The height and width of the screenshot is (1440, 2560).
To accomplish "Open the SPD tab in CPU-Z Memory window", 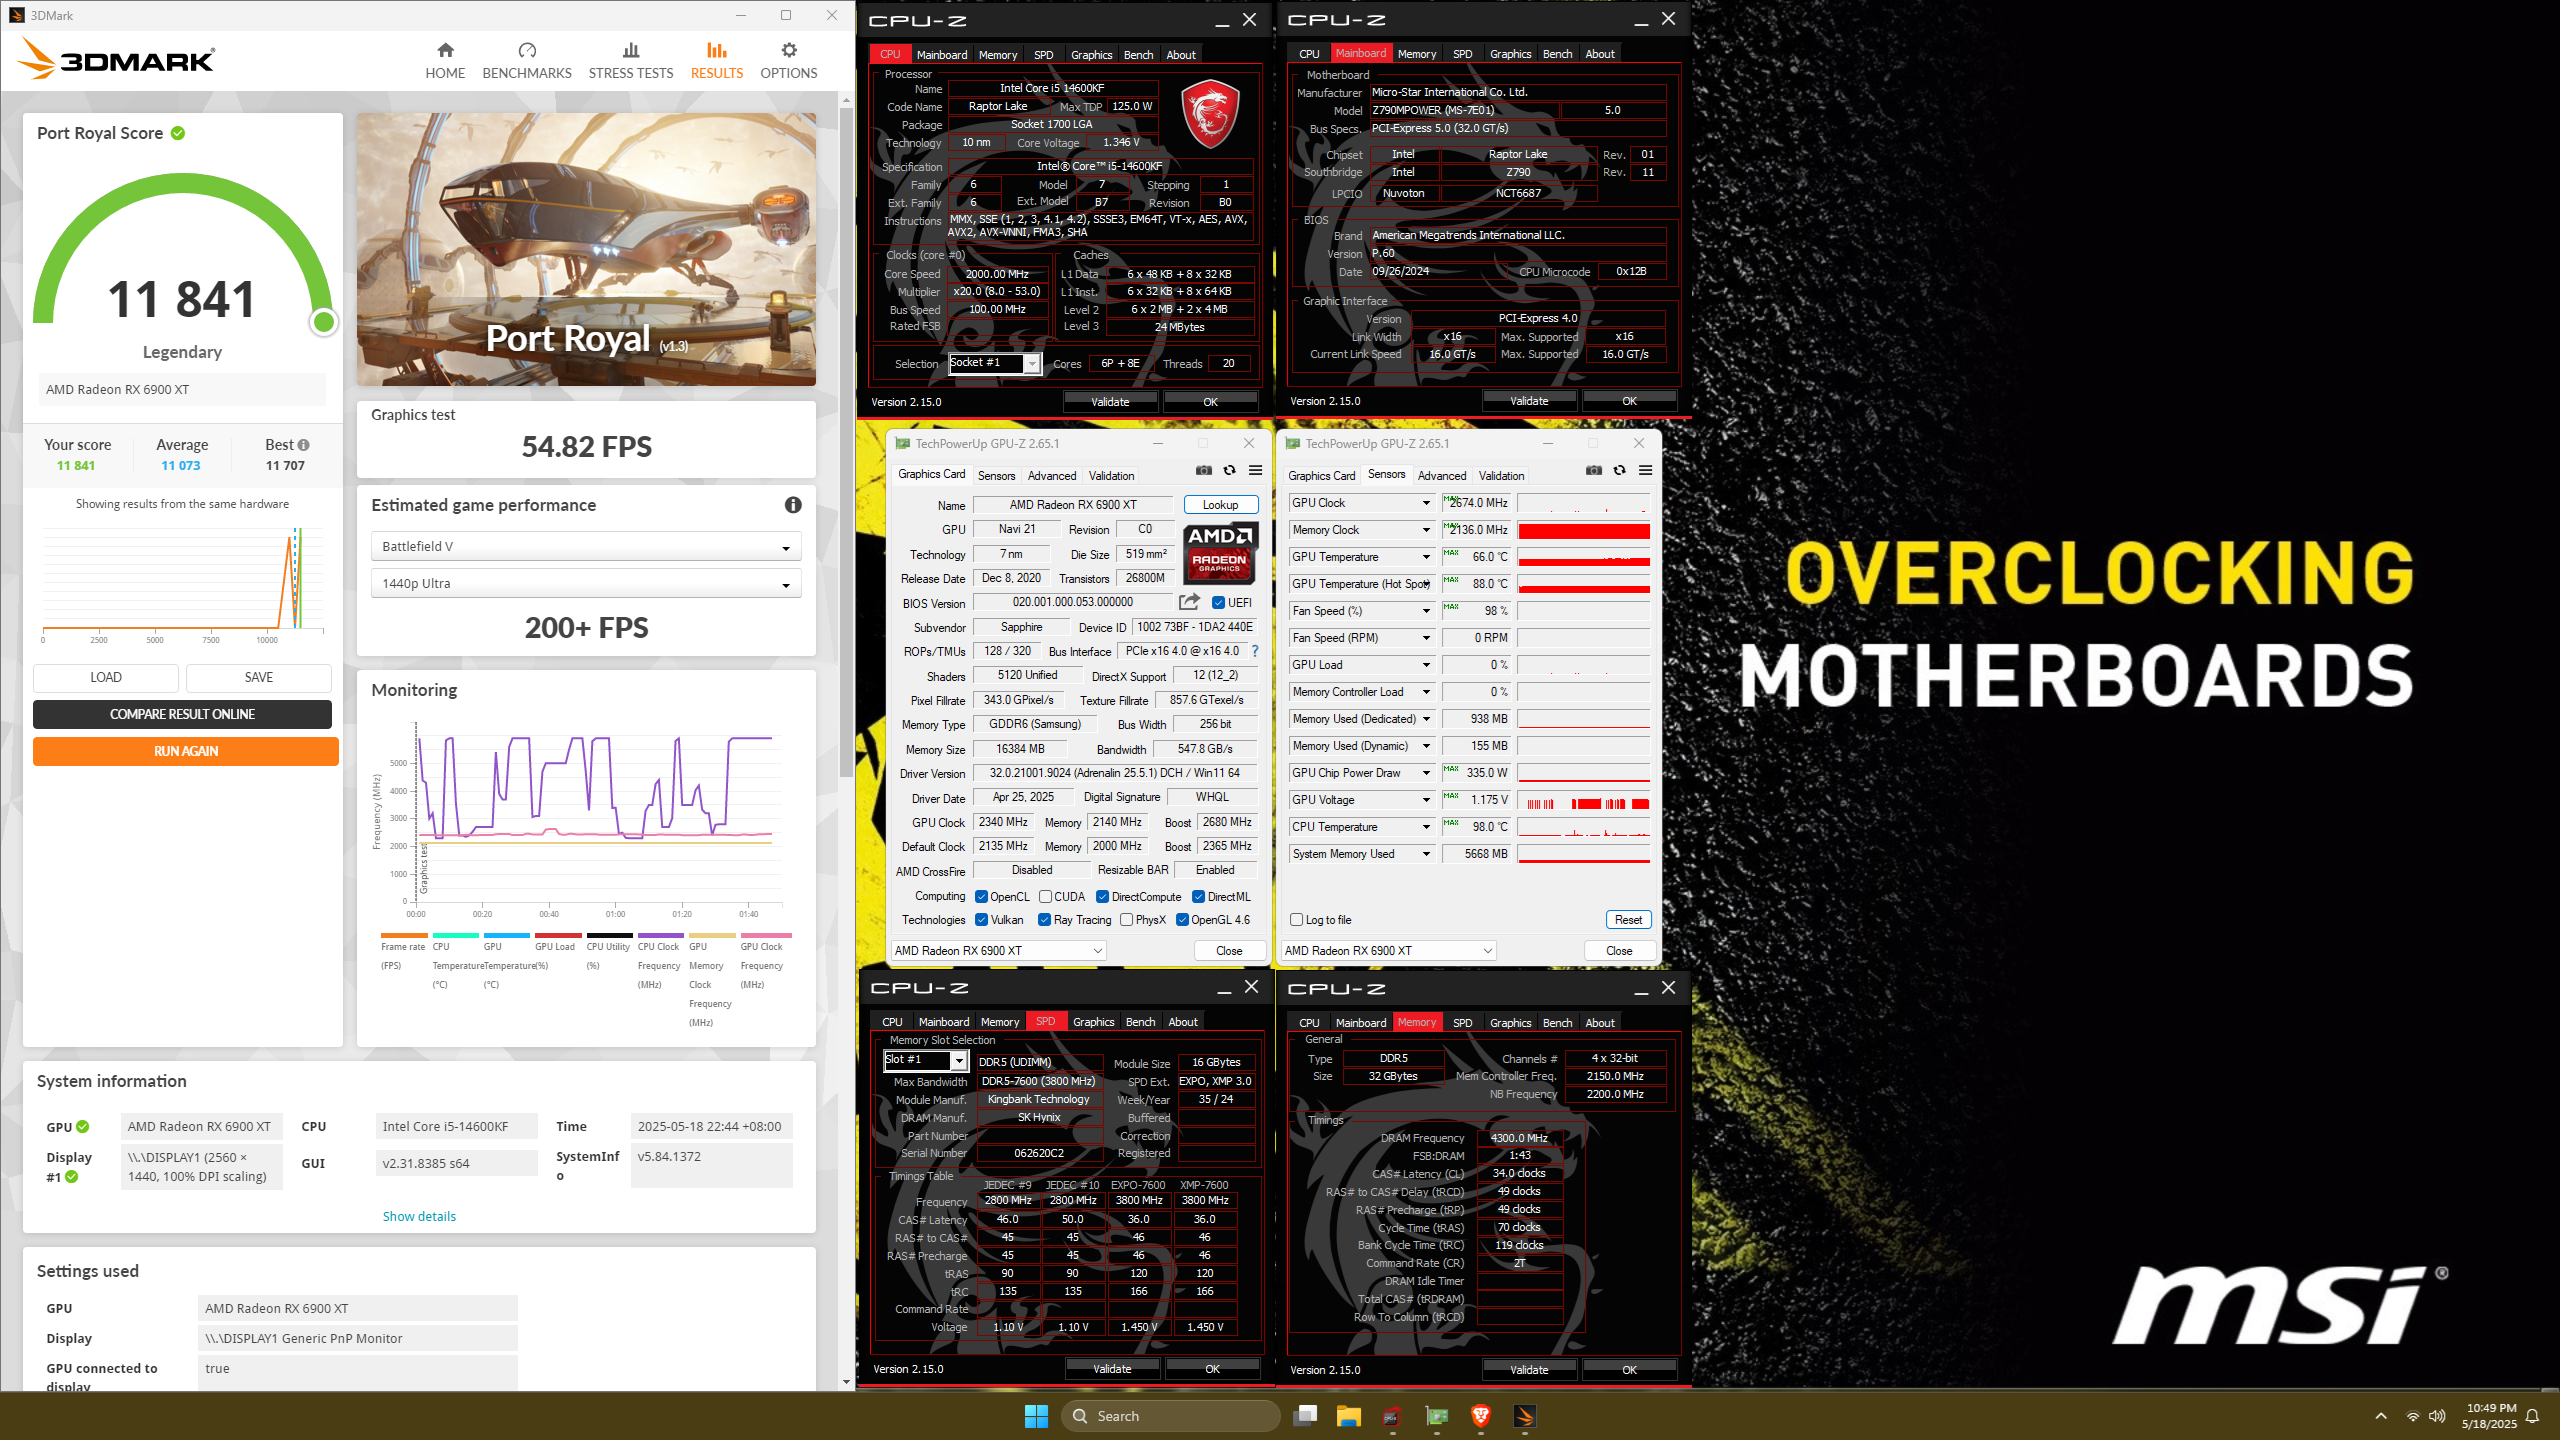I will (x=1462, y=1023).
